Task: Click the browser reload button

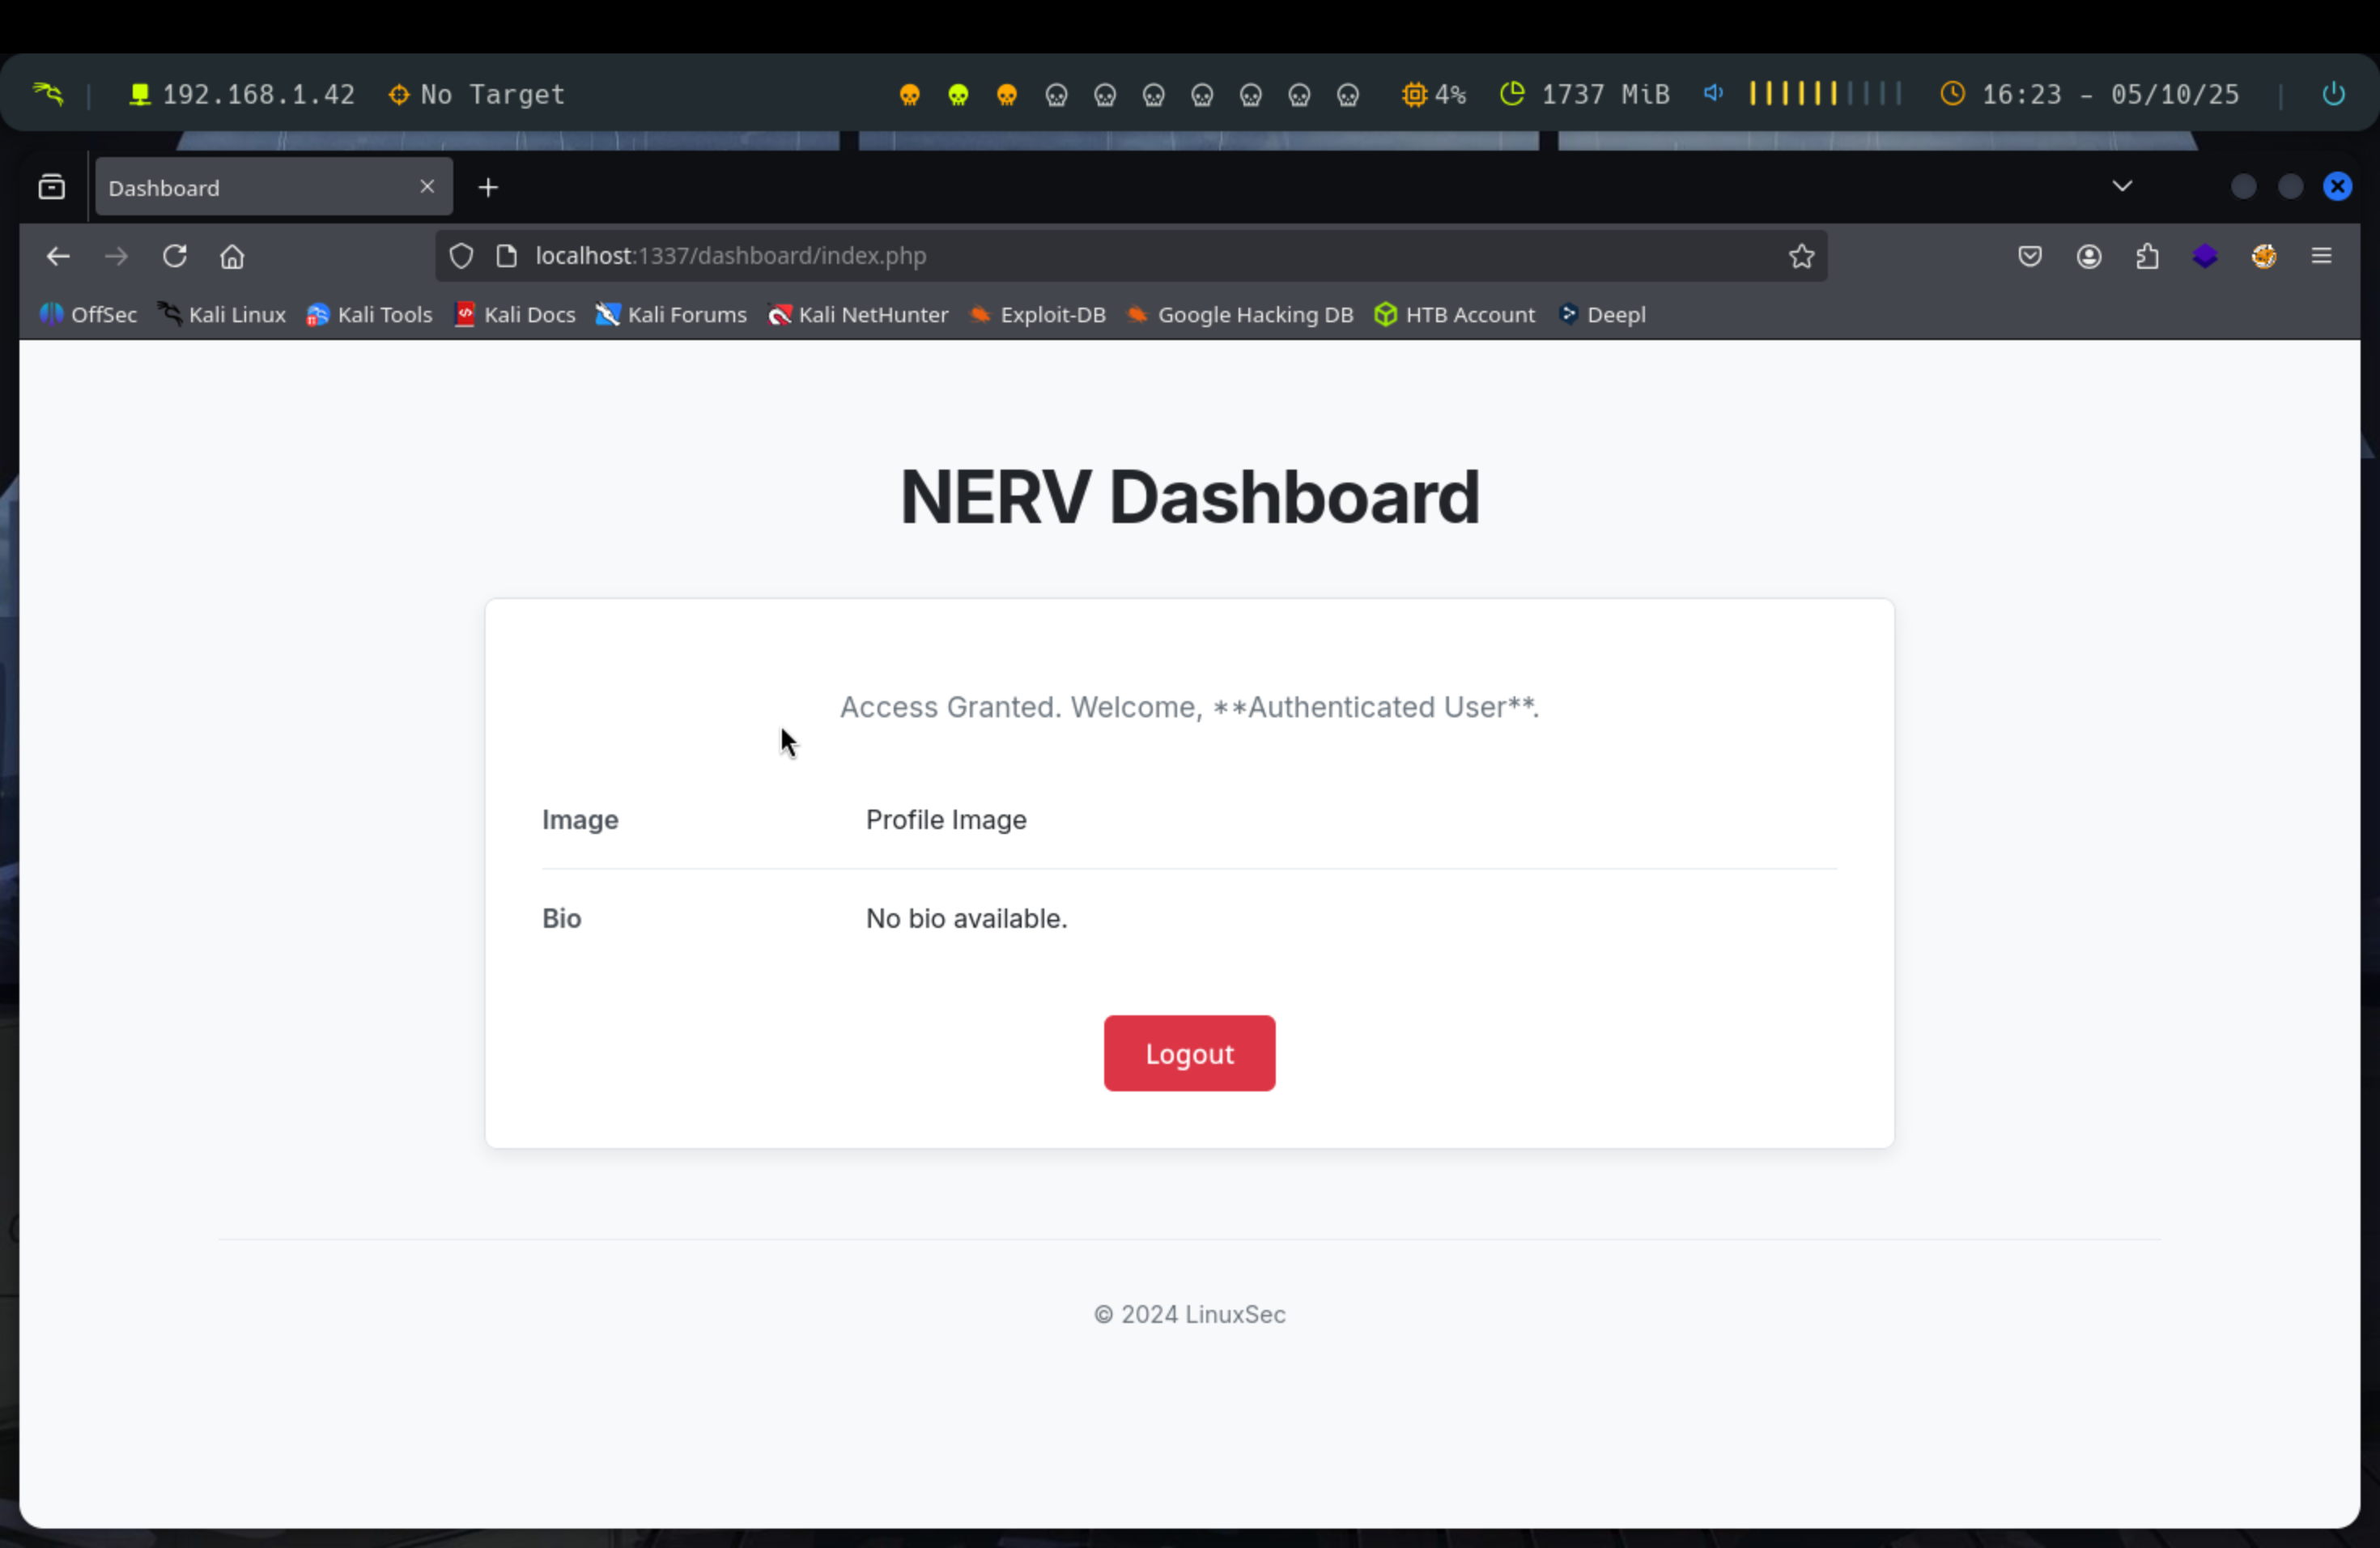Action: (x=175, y=256)
